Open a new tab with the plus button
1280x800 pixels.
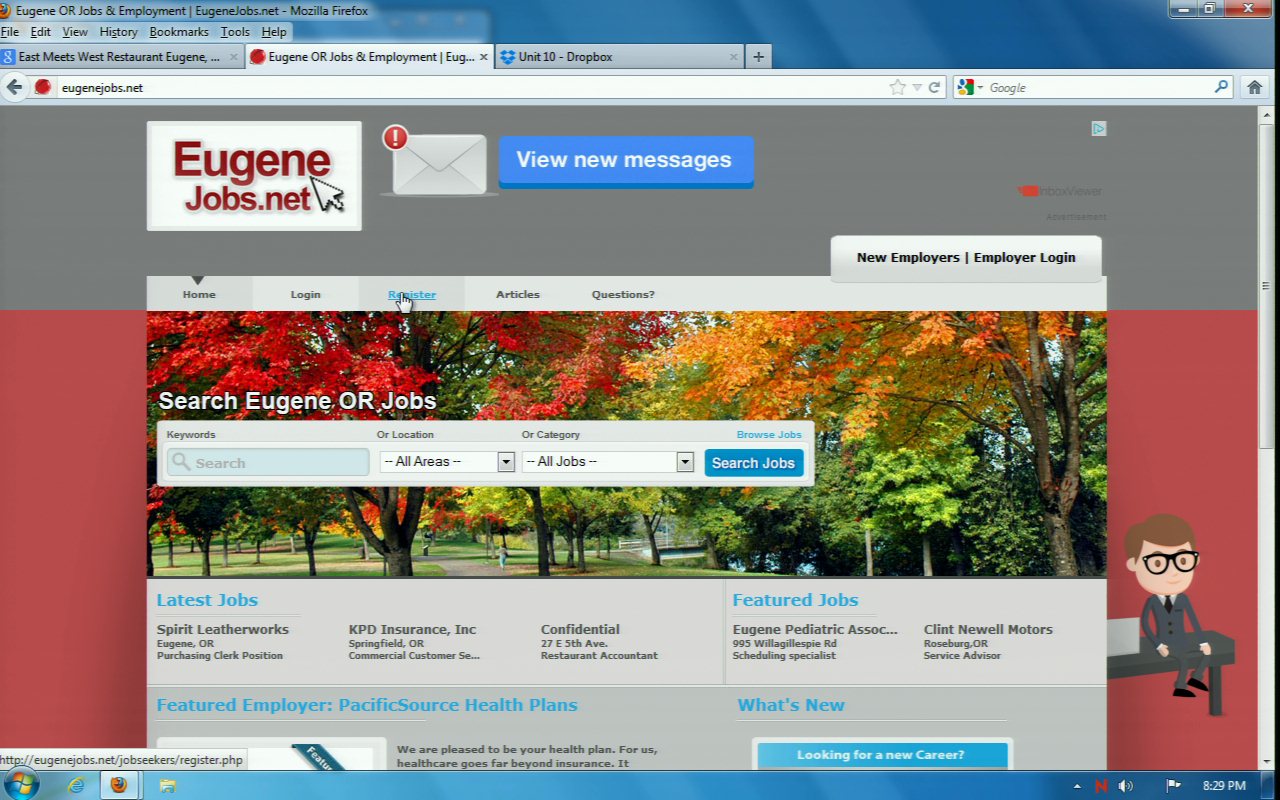click(x=758, y=57)
